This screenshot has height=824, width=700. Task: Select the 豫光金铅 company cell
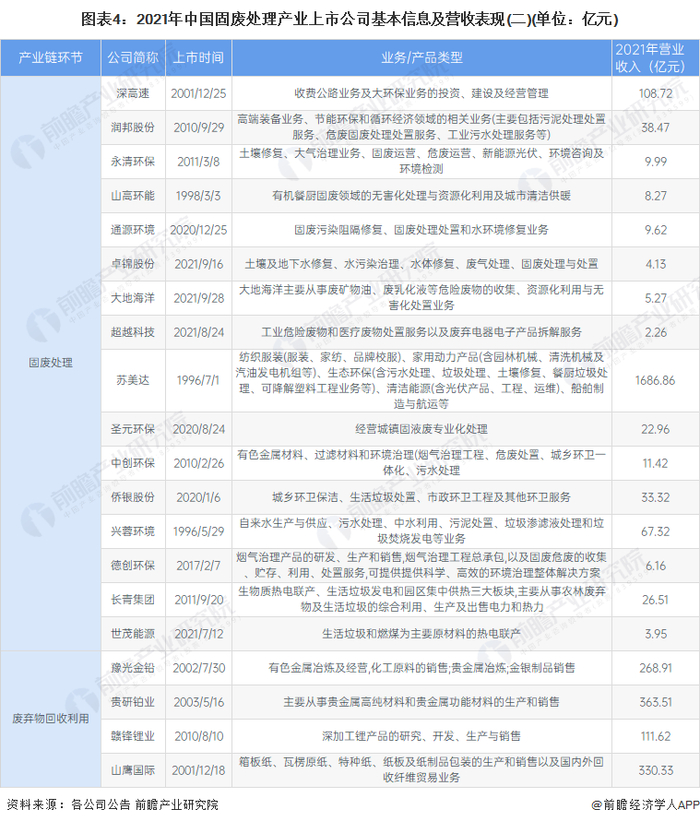tap(133, 668)
